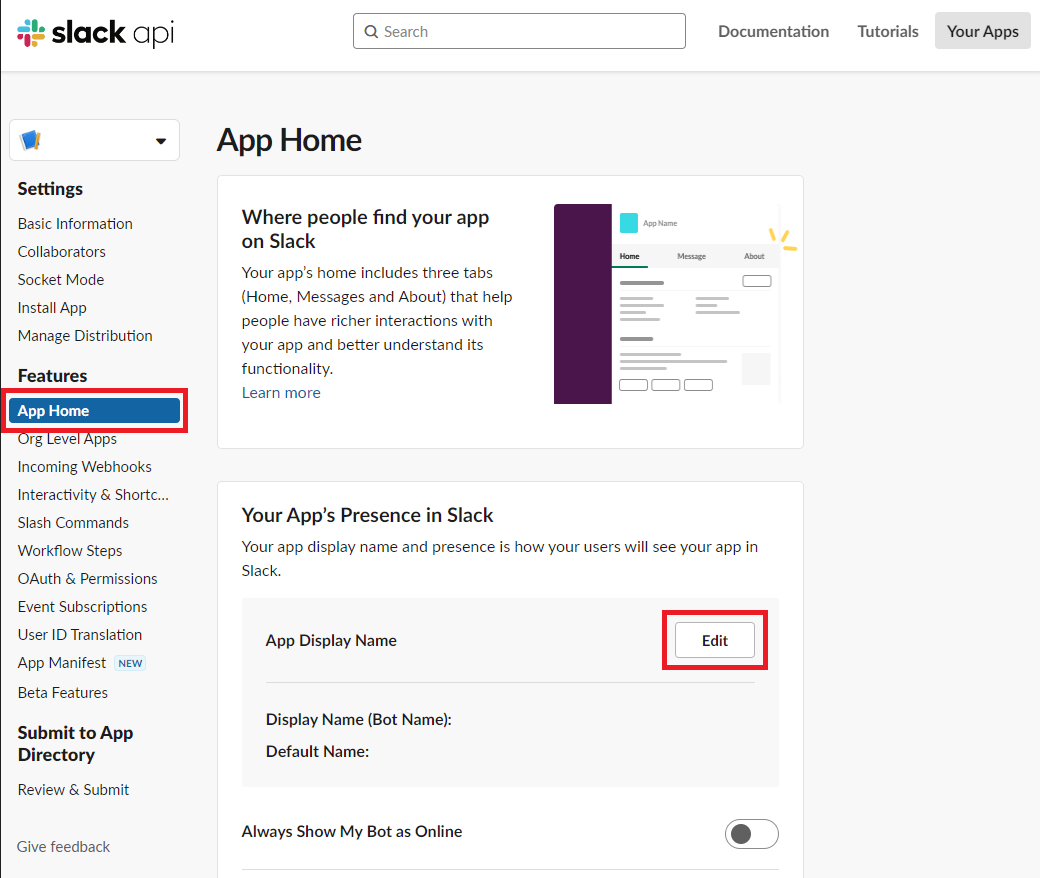Image resolution: width=1040 pixels, height=878 pixels.
Task: Open the Tutorials page
Action: coord(887,31)
